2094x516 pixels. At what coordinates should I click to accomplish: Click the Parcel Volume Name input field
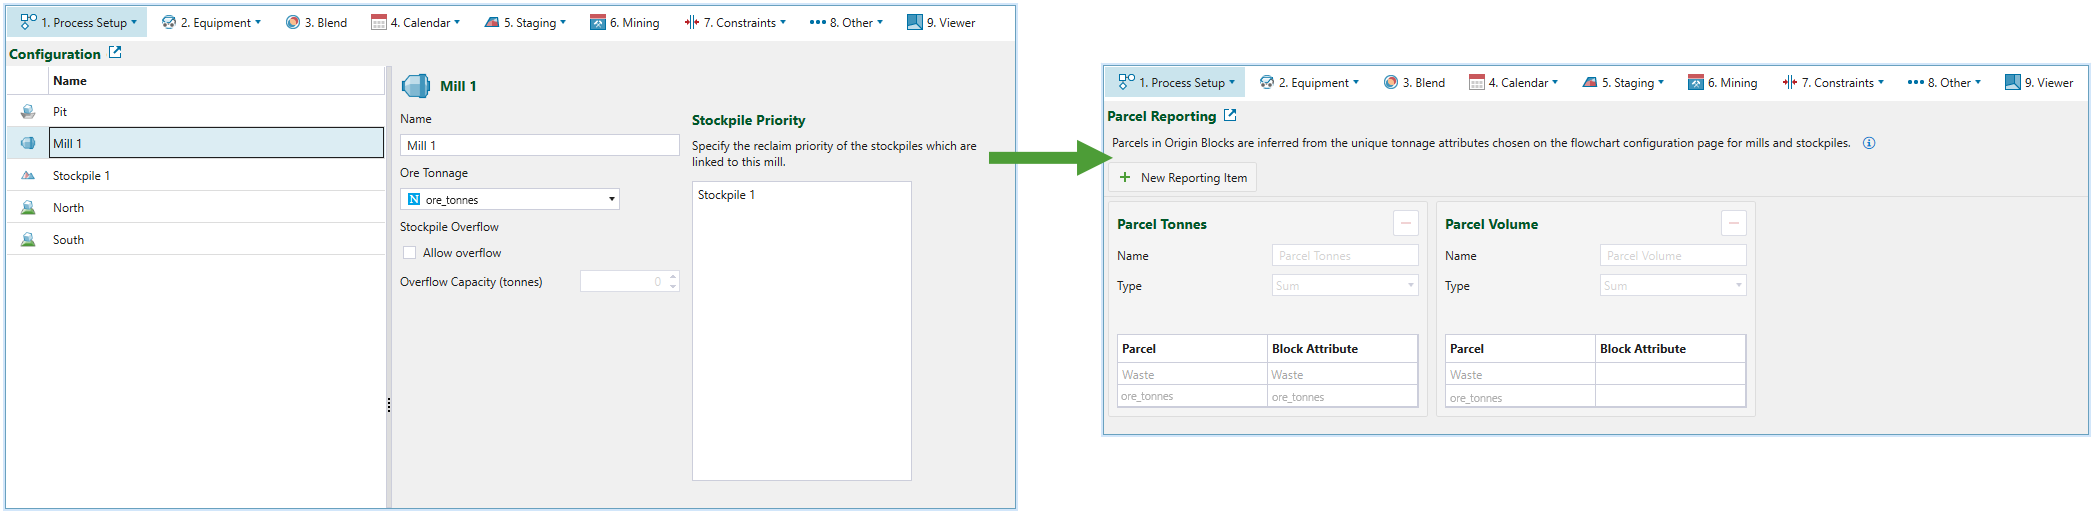[1672, 256]
